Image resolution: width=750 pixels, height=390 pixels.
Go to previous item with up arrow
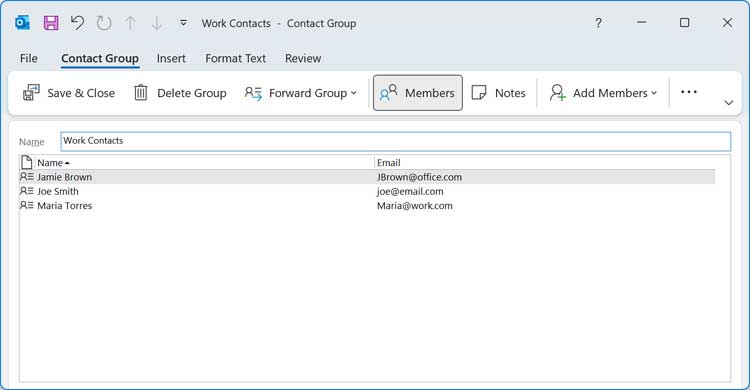(x=130, y=23)
